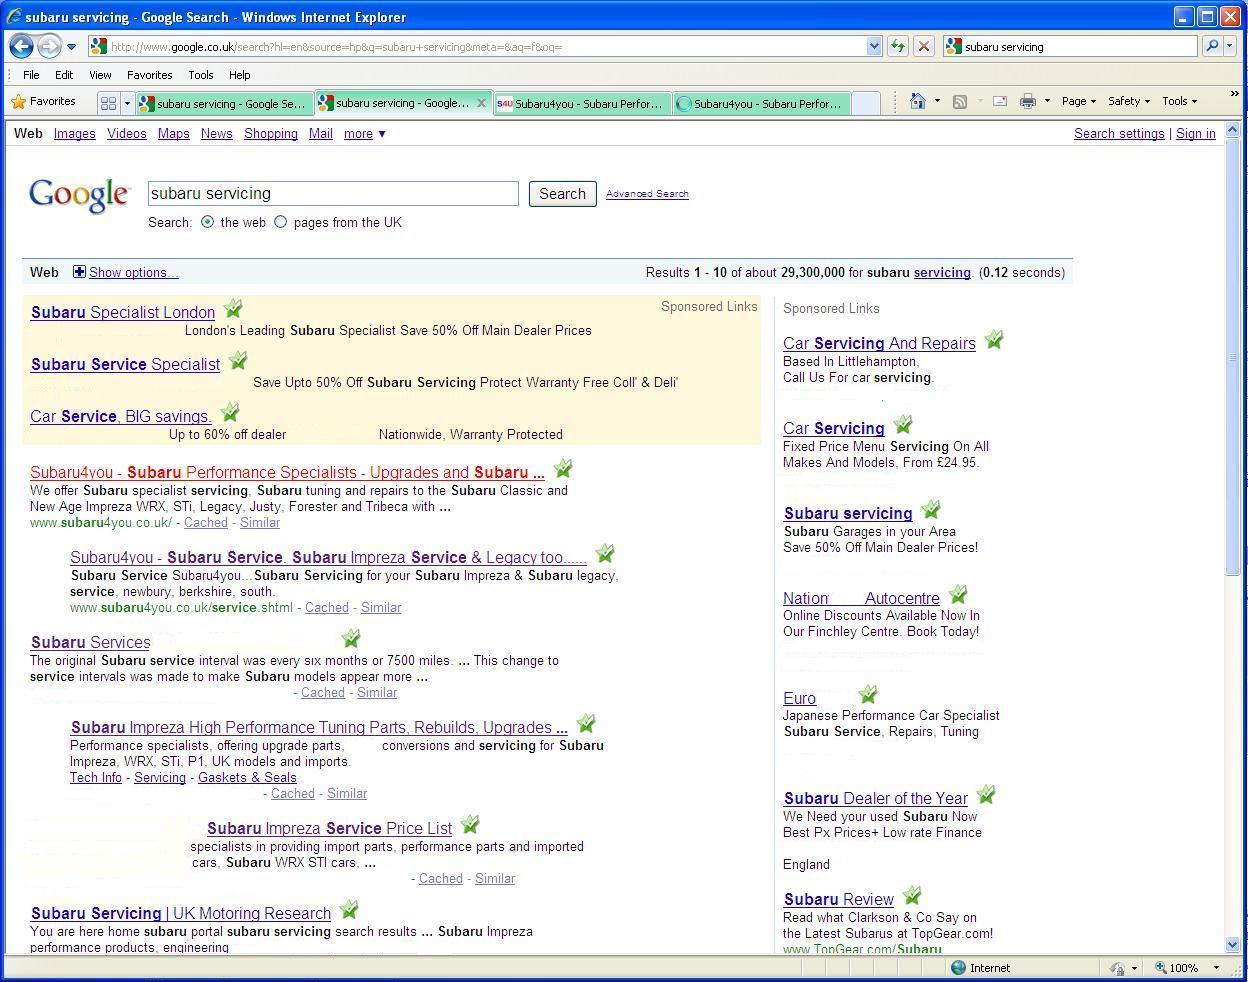Click the Stop loading icon
Image resolution: width=1248 pixels, height=982 pixels.
point(924,46)
